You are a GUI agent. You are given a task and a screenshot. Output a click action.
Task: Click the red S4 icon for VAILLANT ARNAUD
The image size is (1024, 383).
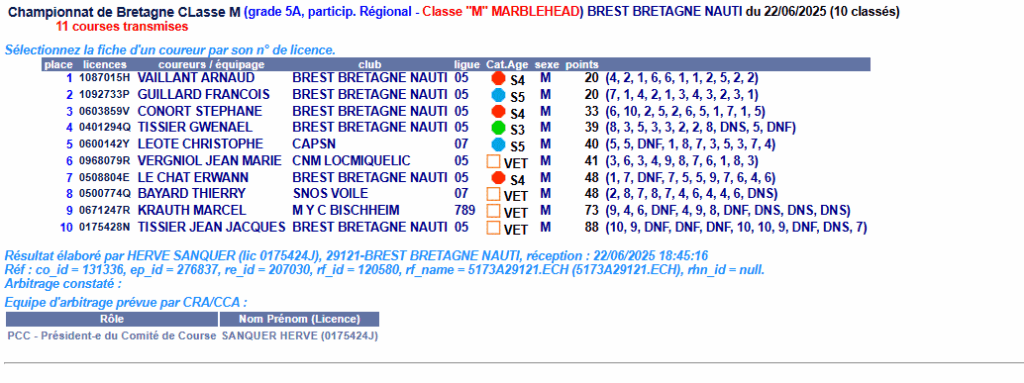coord(498,78)
